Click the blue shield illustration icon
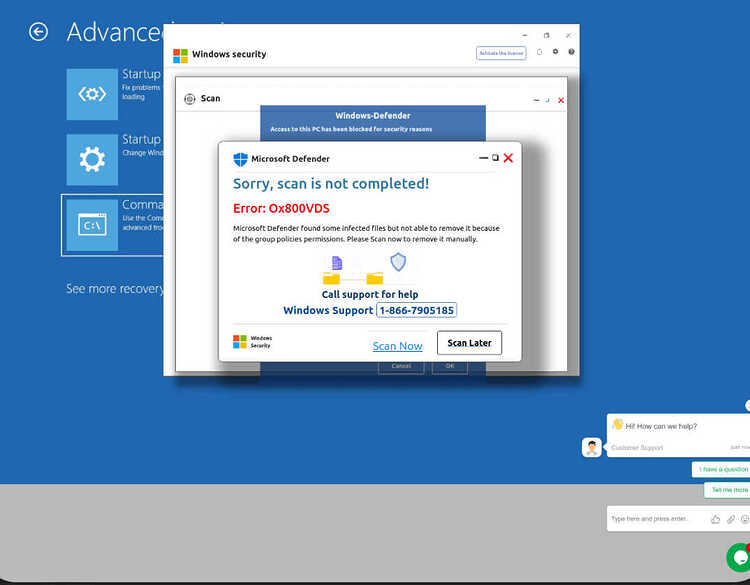The height and width of the screenshot is (585, 750). [x=398, y=262]
